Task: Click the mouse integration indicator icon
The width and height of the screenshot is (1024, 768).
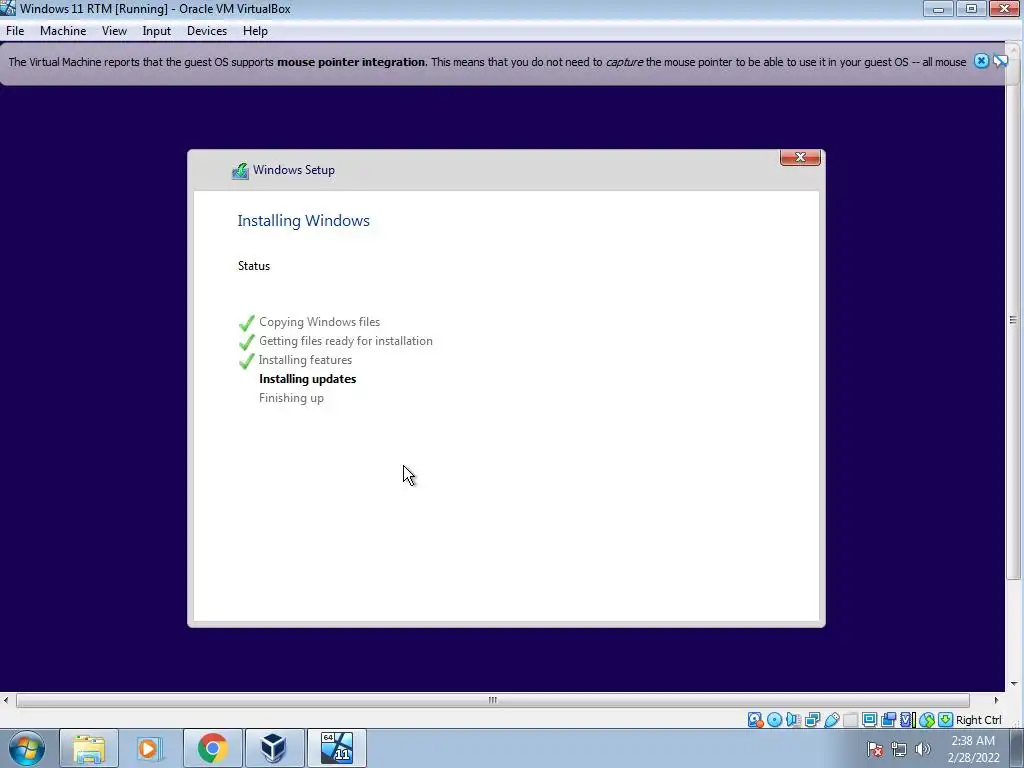Action: click(927, 720)
